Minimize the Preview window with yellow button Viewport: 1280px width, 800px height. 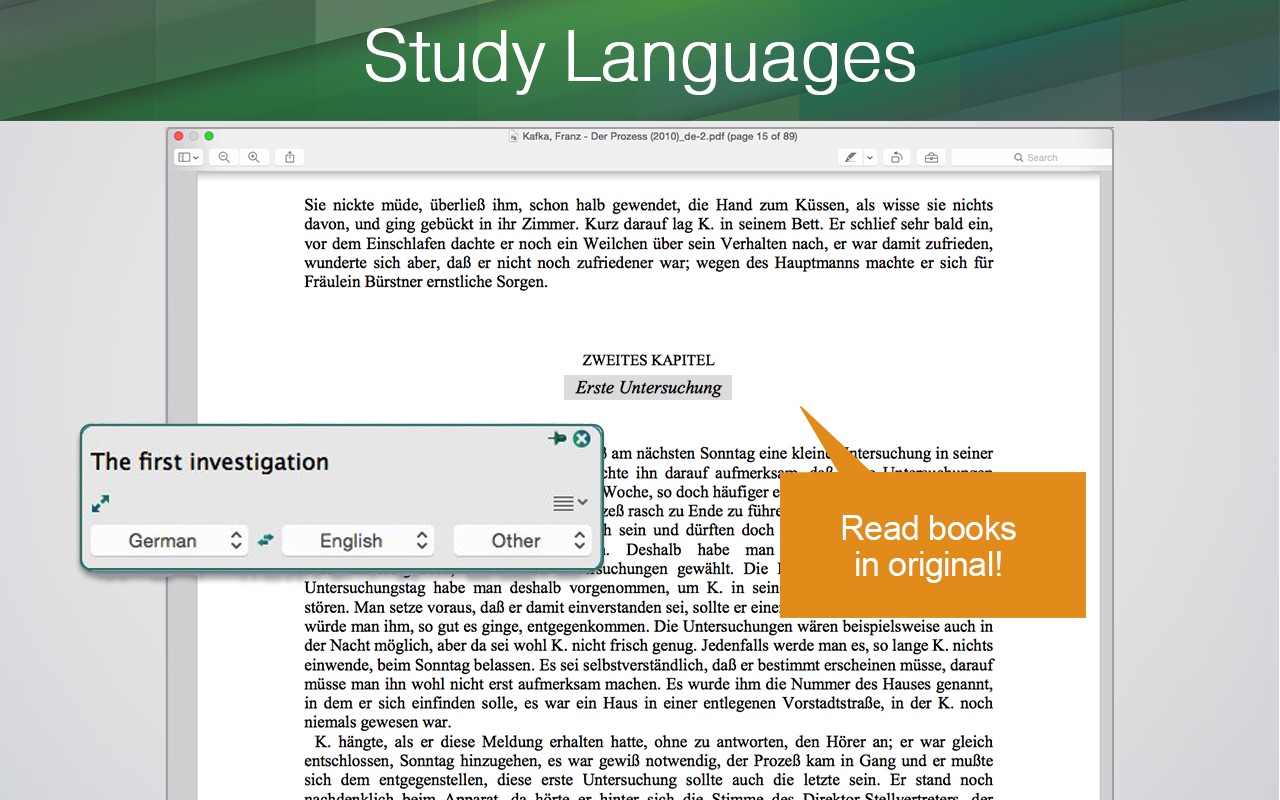tap(194, 136)
